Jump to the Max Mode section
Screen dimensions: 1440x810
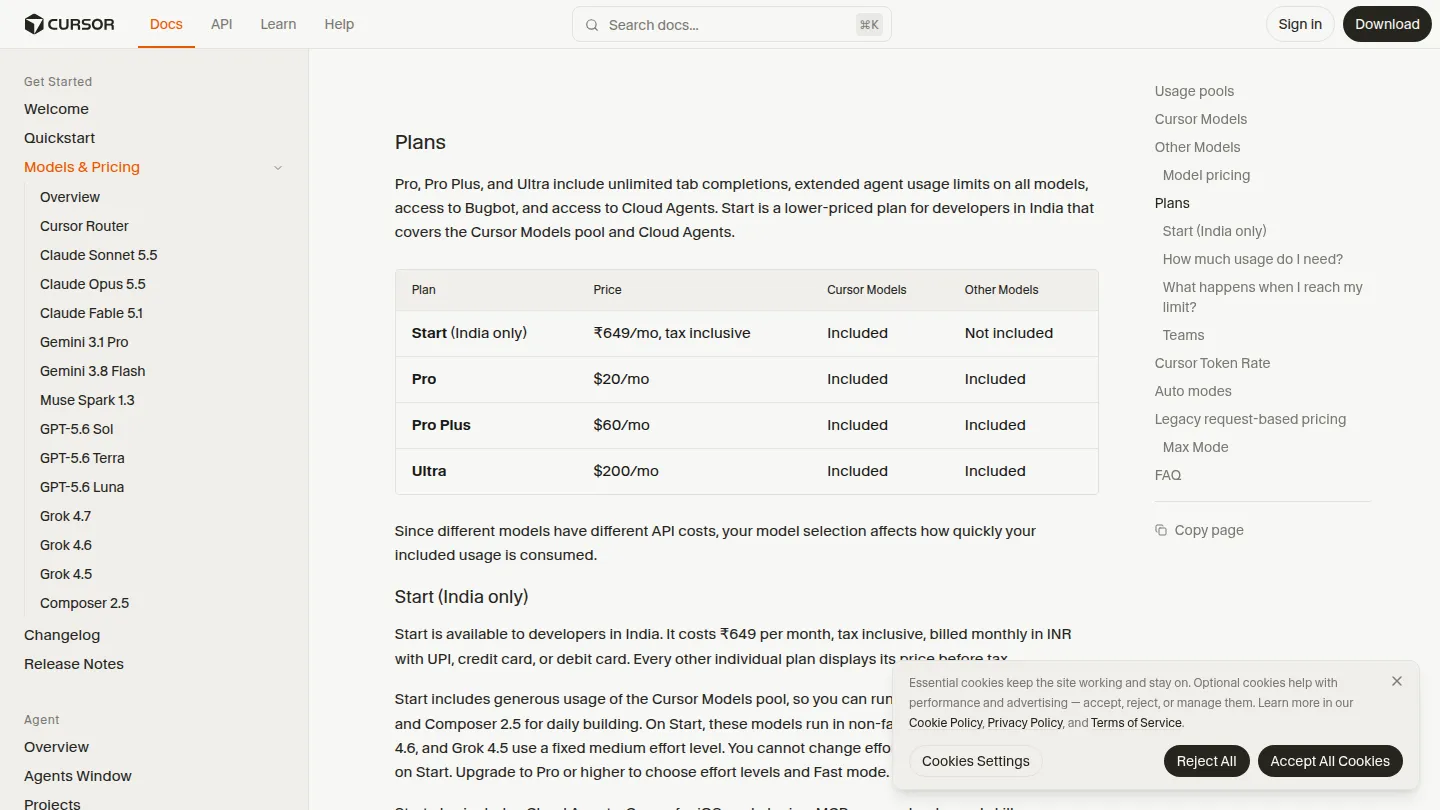[x=1195, y=447]
